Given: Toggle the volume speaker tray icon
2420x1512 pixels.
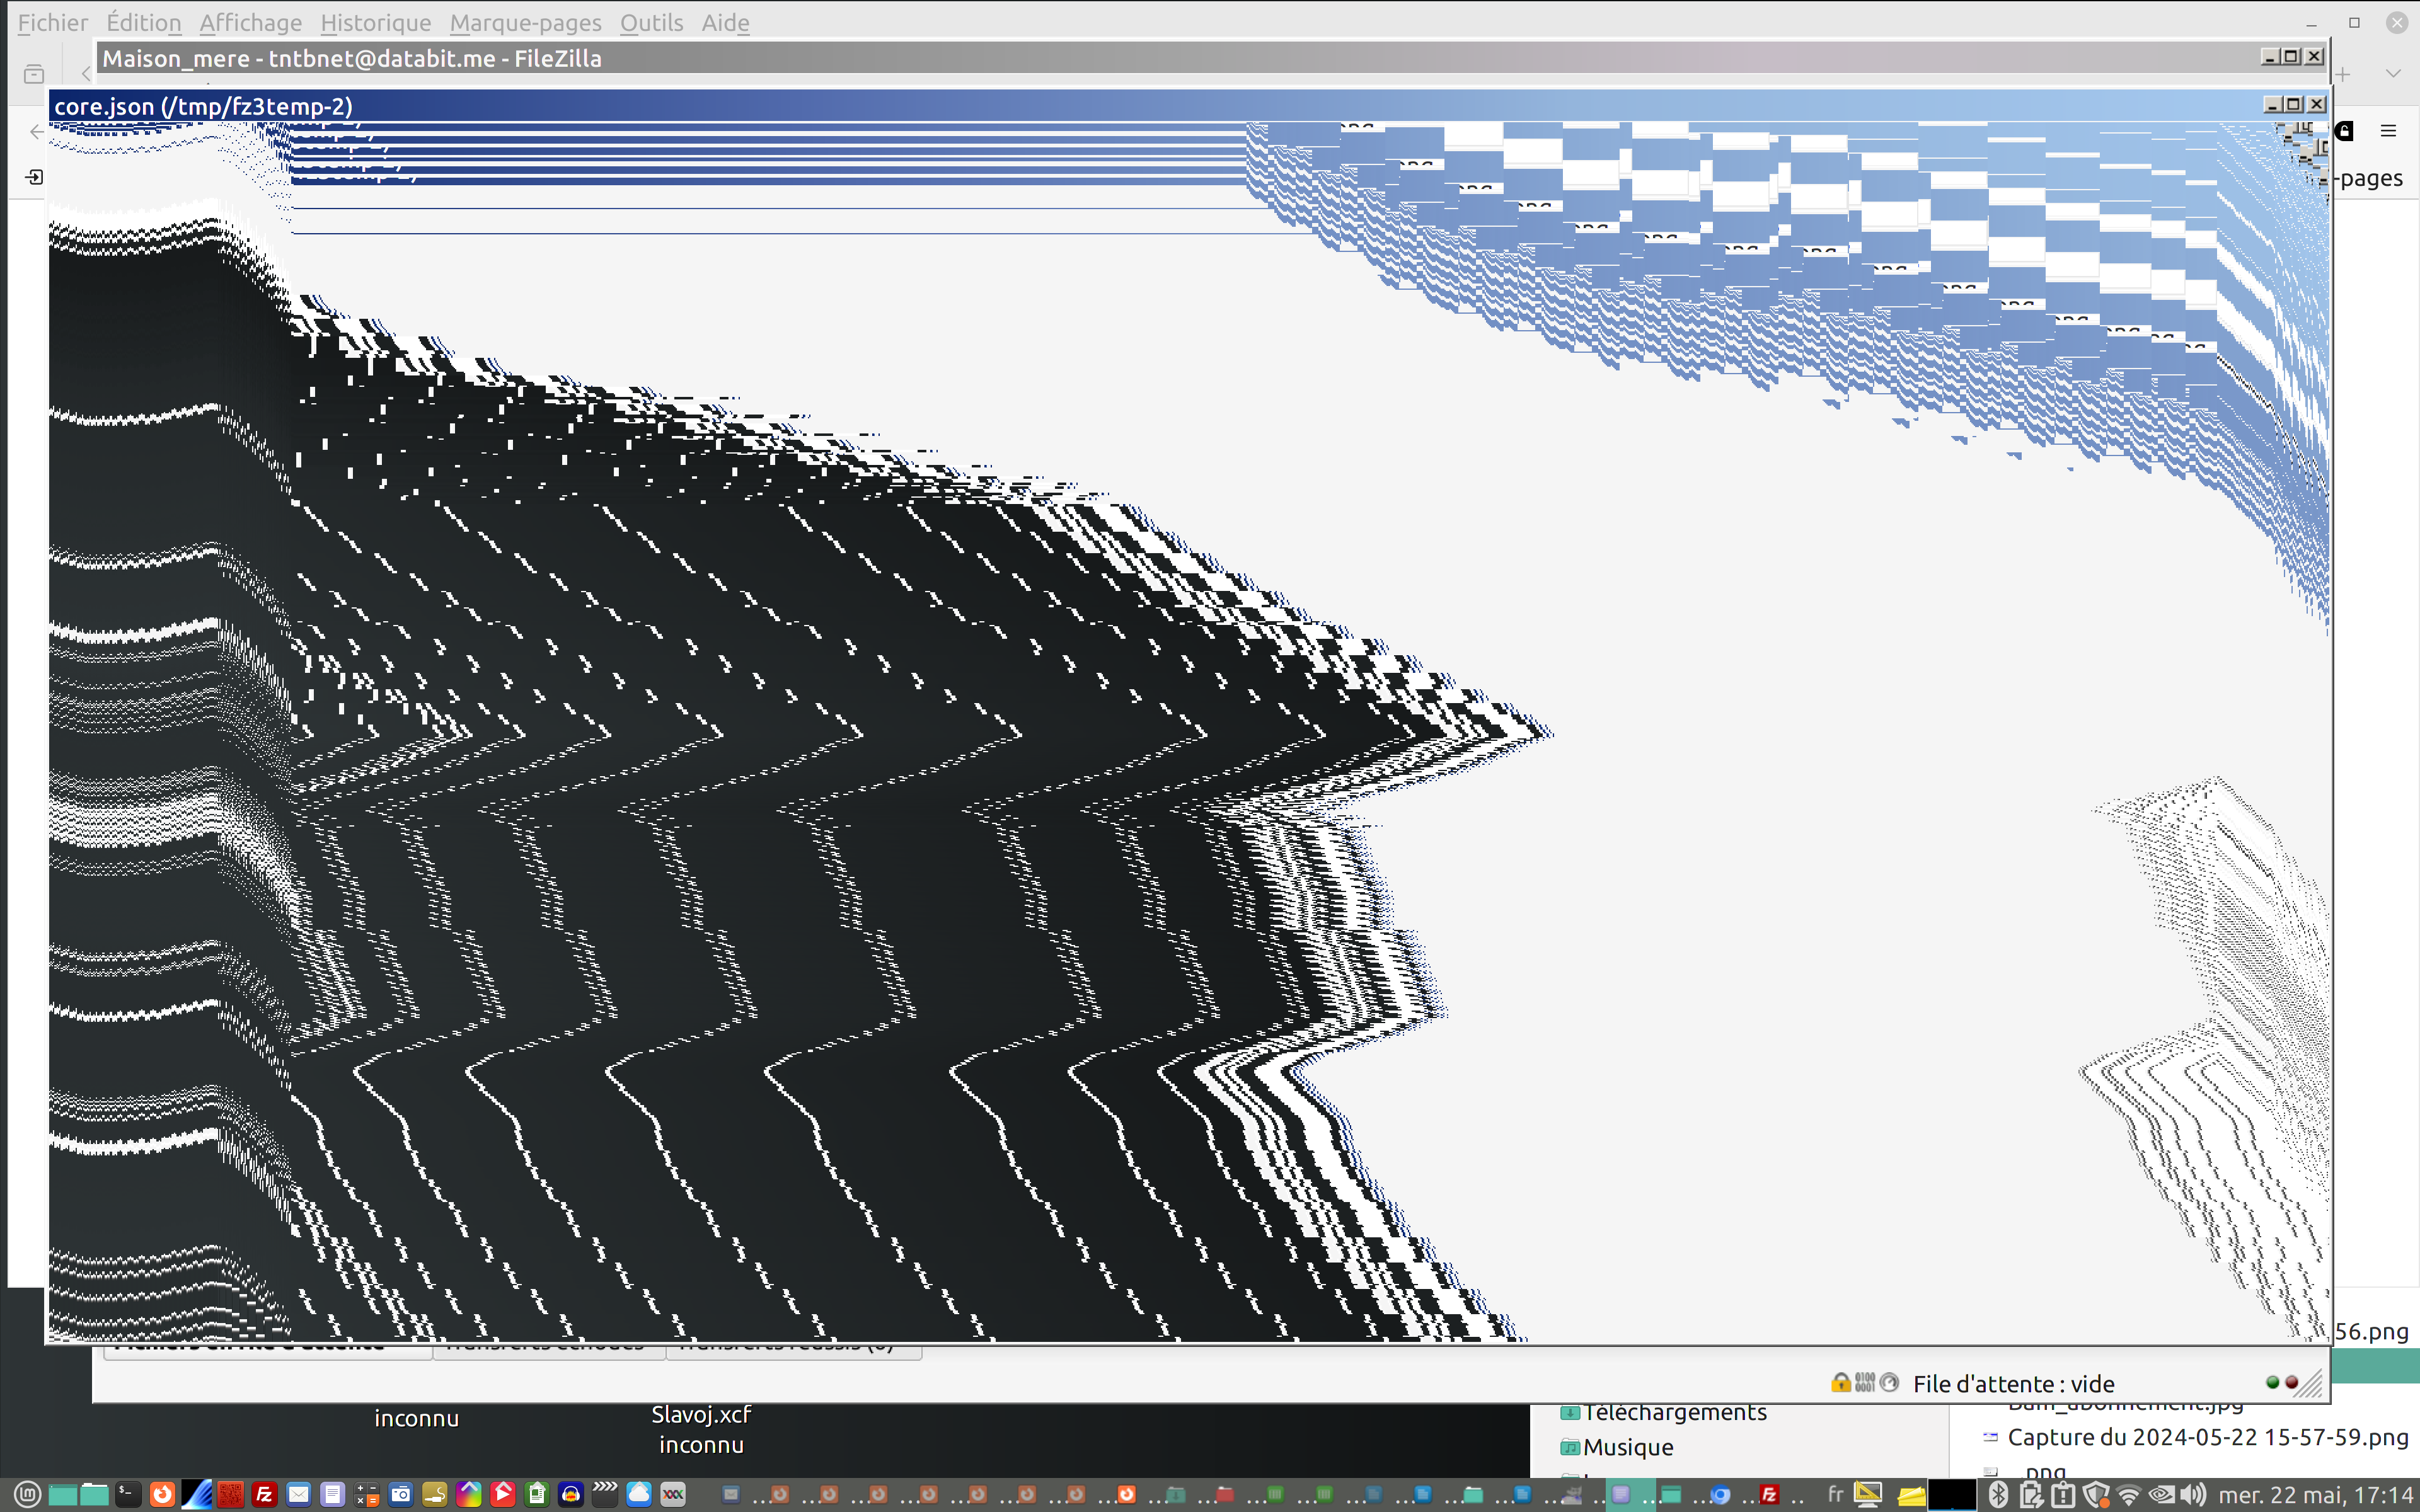Looking at the screenshot, I should point(2193,1495).
